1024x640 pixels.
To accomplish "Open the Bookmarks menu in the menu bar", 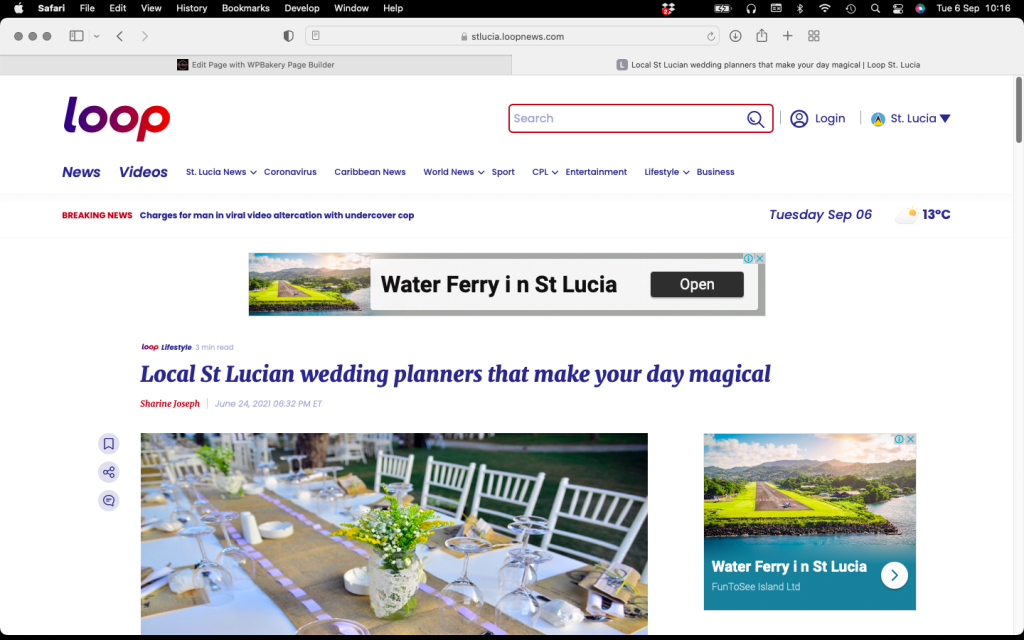I will click(246, 8).
